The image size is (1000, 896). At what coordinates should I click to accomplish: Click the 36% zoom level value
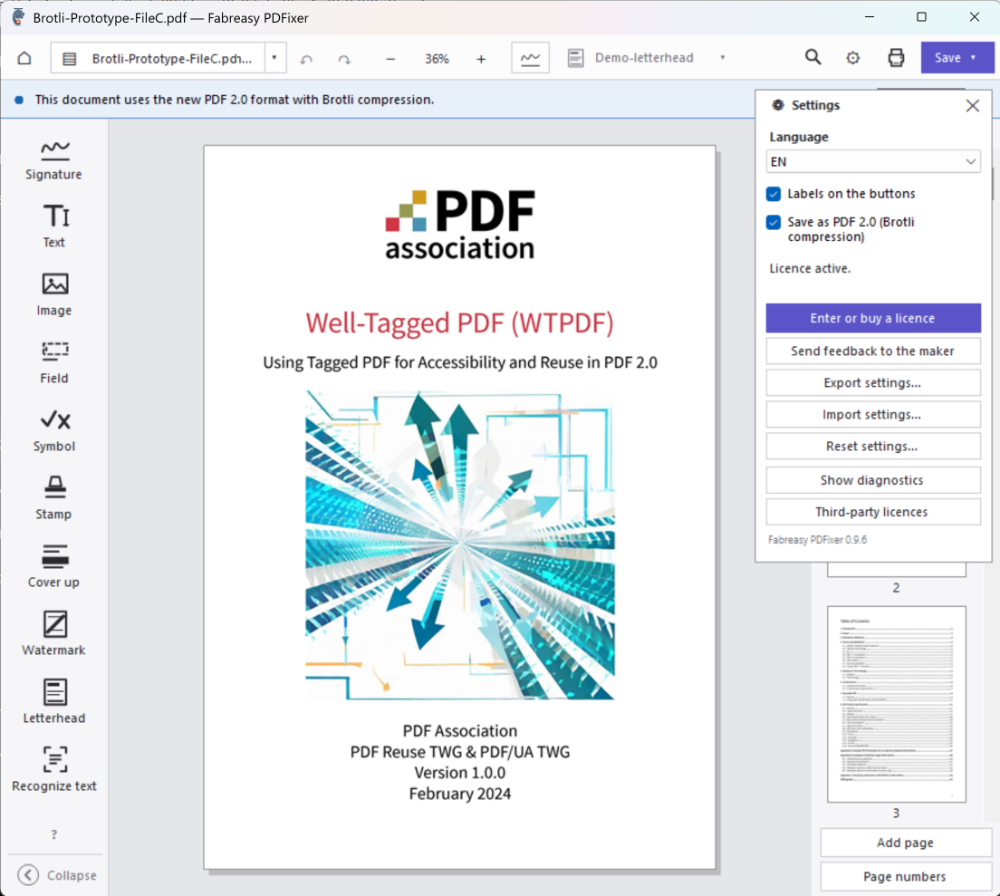(x=437, y=59)
